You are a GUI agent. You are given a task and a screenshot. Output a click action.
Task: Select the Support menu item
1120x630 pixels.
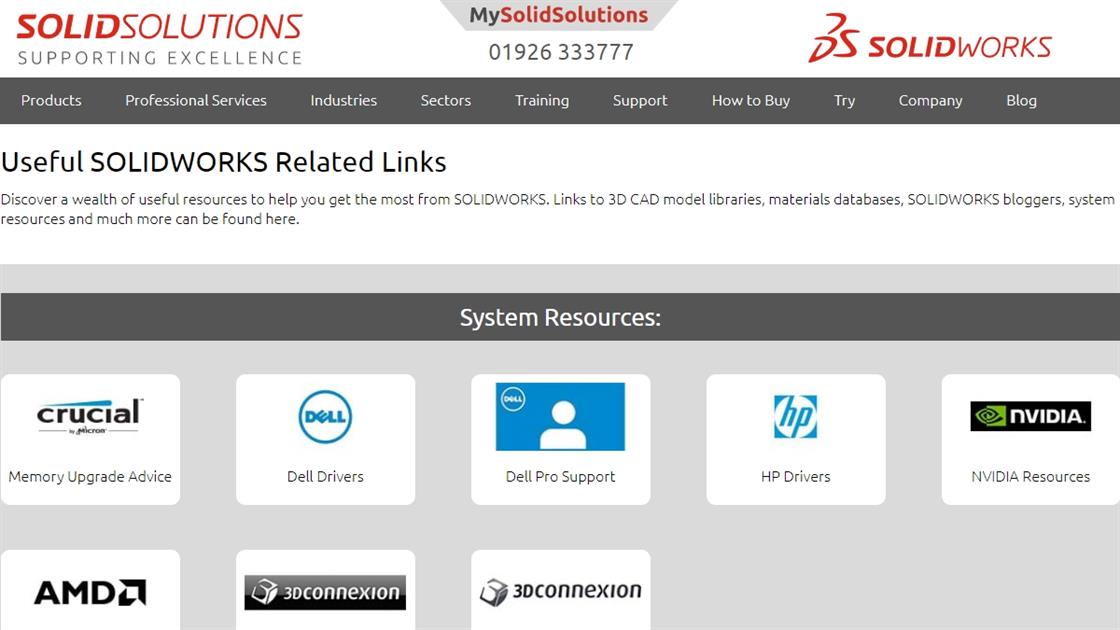pos(640,100)
